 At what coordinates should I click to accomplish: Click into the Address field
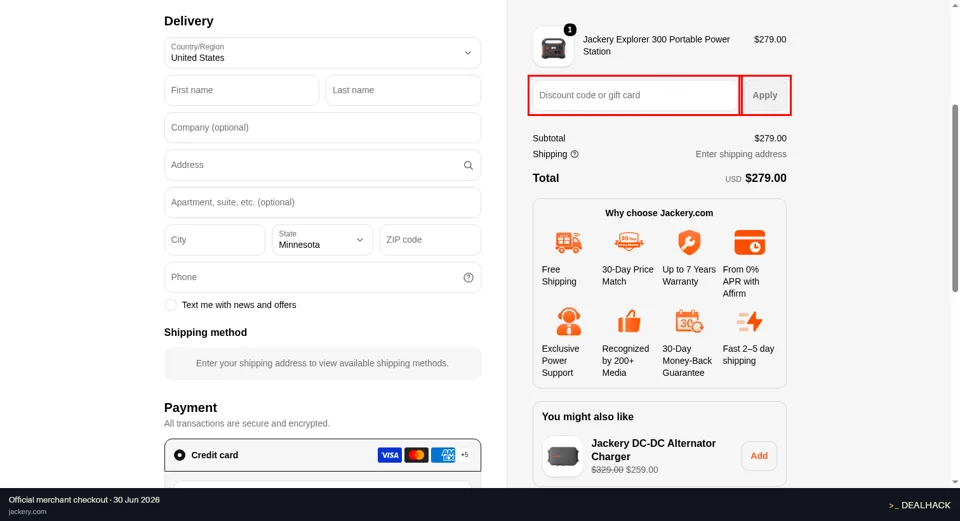[323, 165]
